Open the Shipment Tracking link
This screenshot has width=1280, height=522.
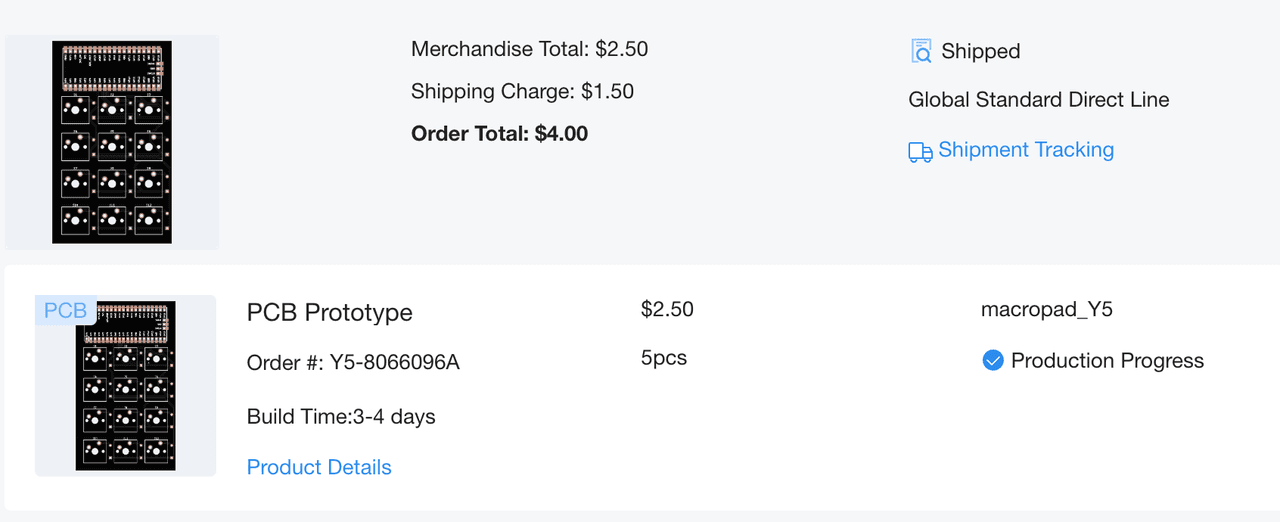(1025, 150)
